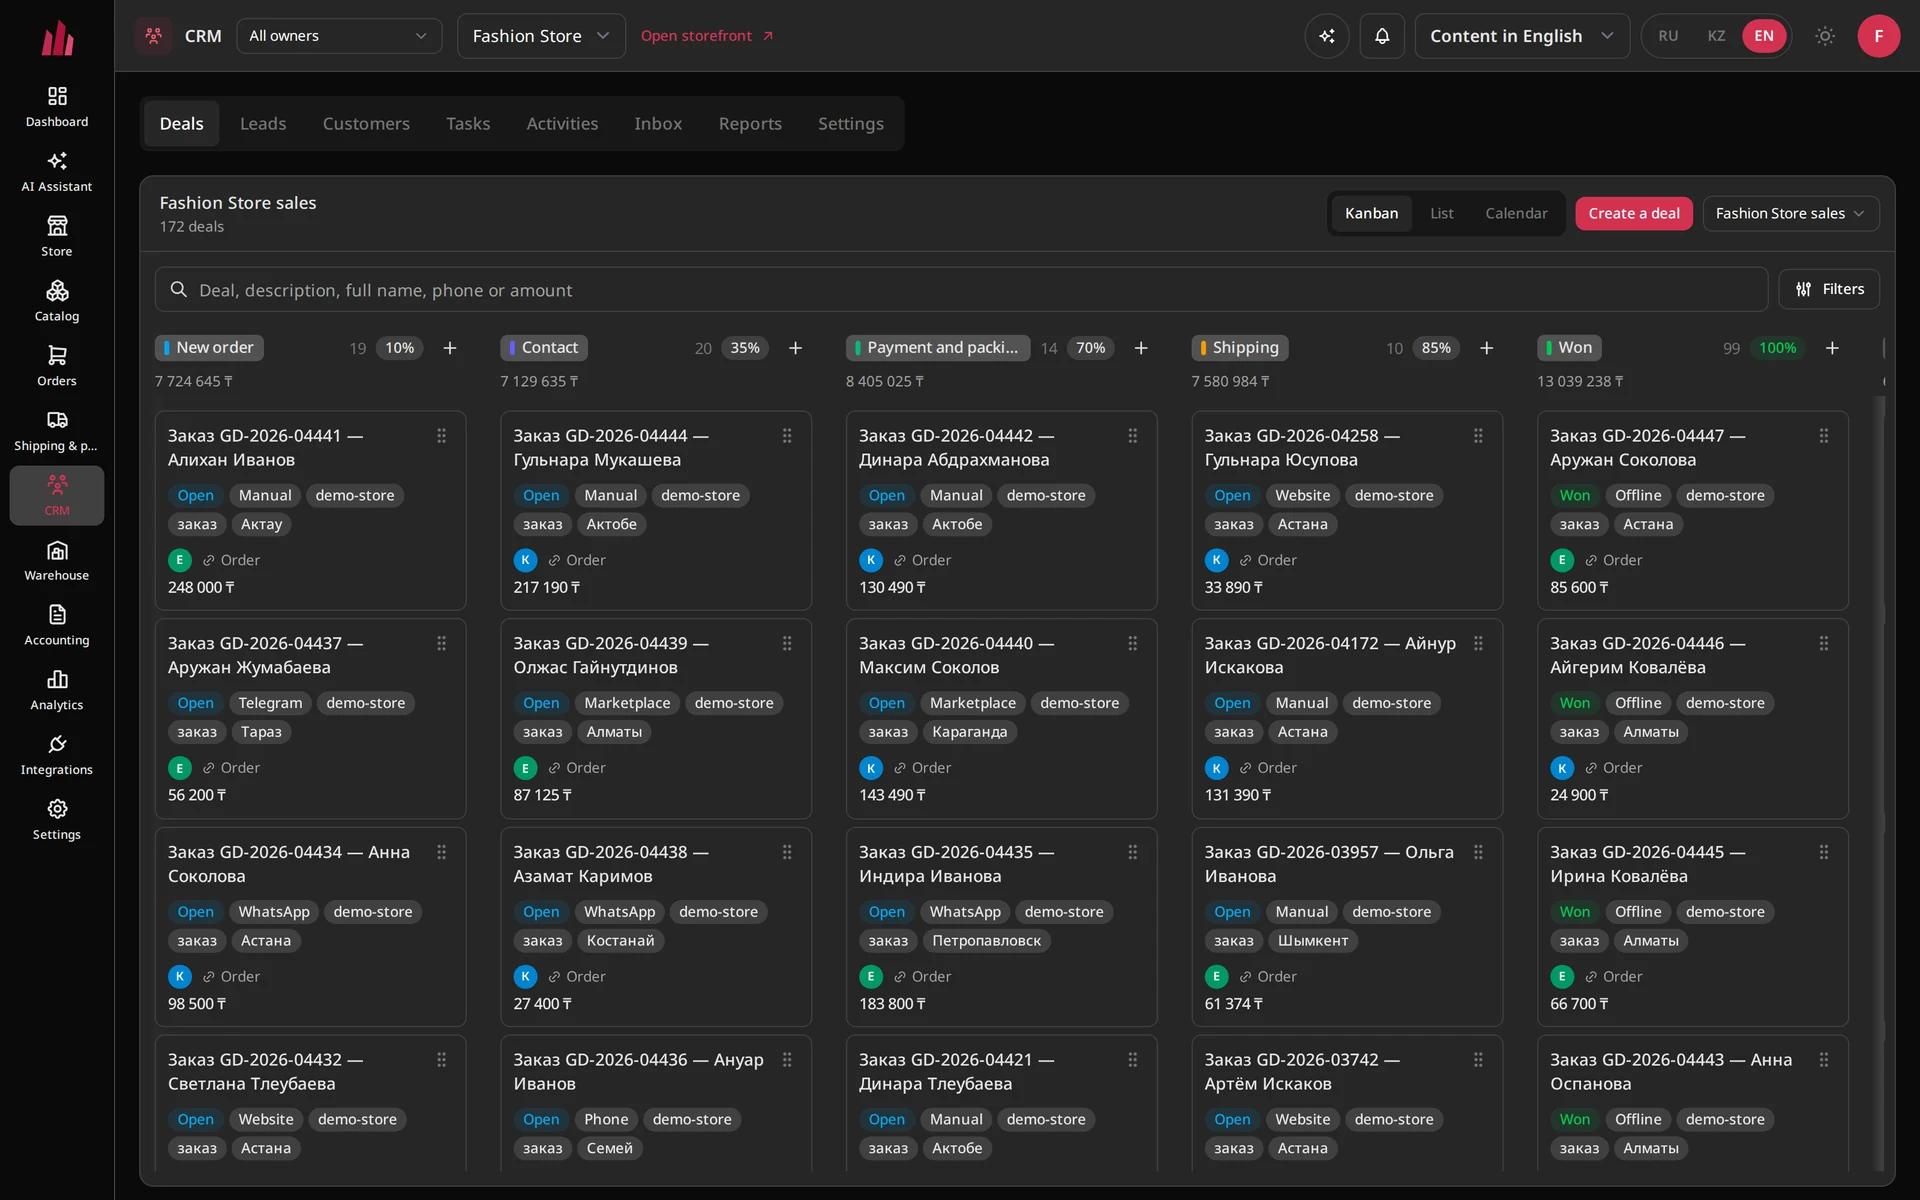This screenshot has width=1920, height=1200.
Task: Open deal card GD-2026-04440 Максим Соколов
Action: point(1001,718)
